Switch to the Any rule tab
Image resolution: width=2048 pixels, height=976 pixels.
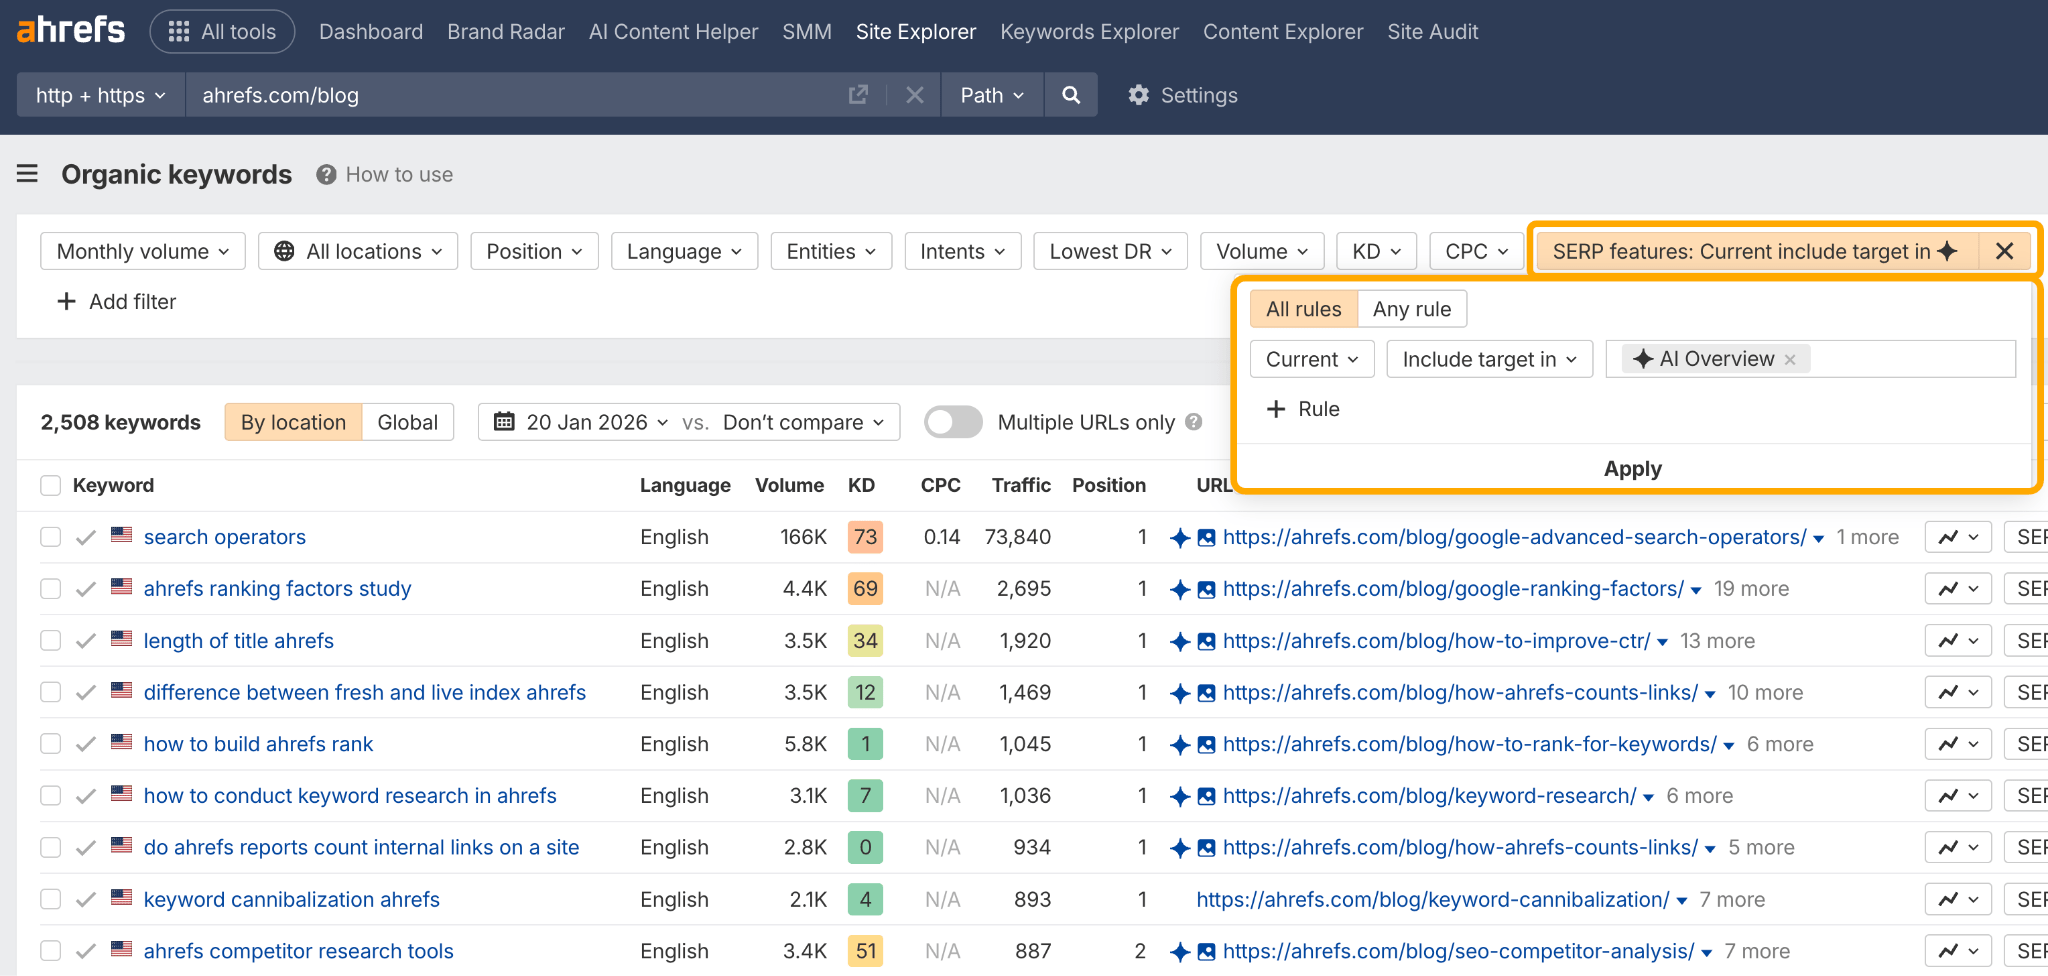(x=1411, y=308)
